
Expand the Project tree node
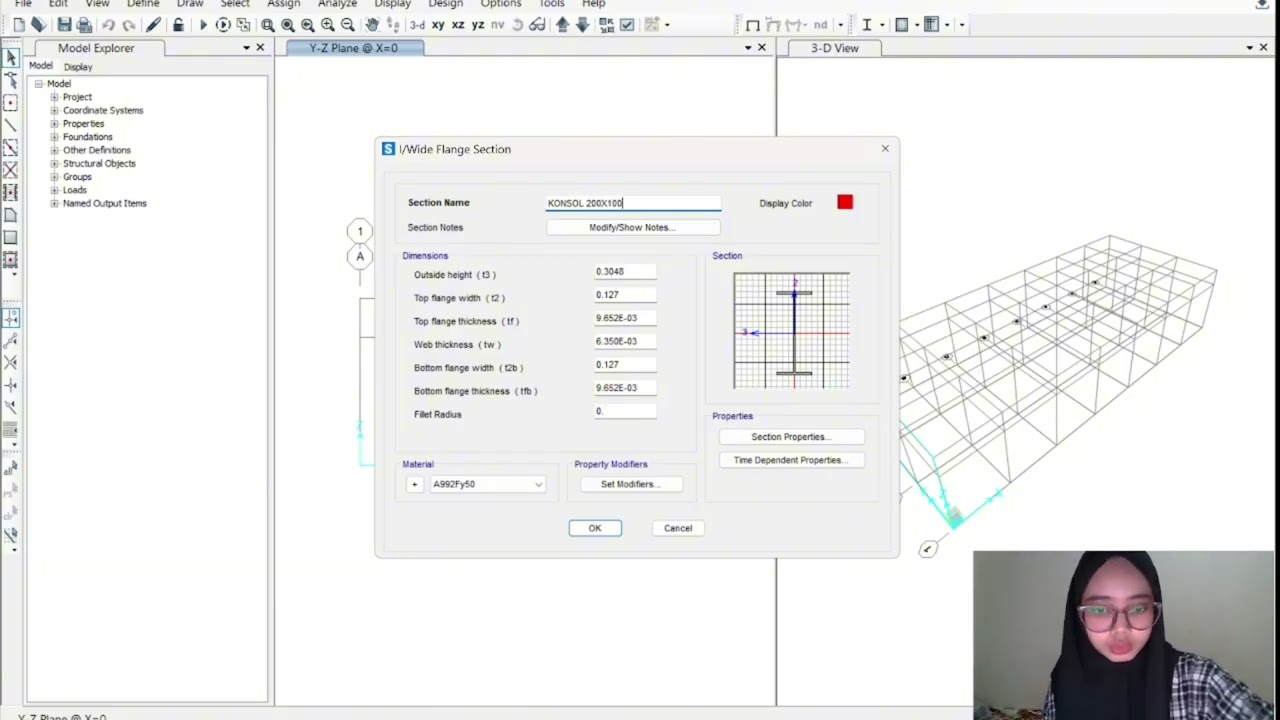(x=54, y=97)
